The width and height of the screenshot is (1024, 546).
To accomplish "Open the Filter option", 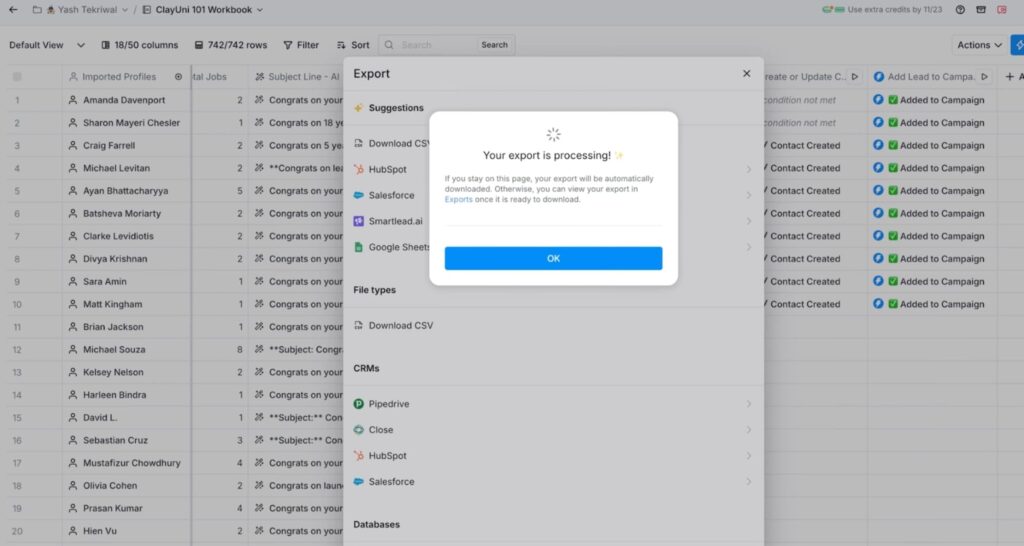I will point(301,45).
